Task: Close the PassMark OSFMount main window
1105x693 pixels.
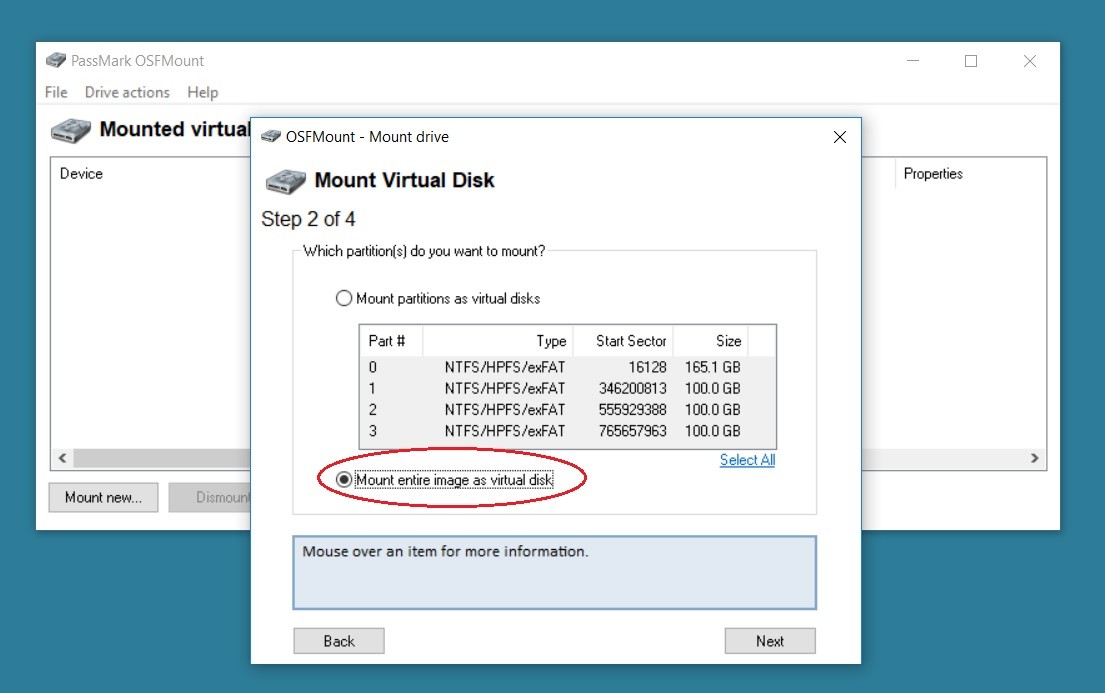Action: [x=1030, y=61]
